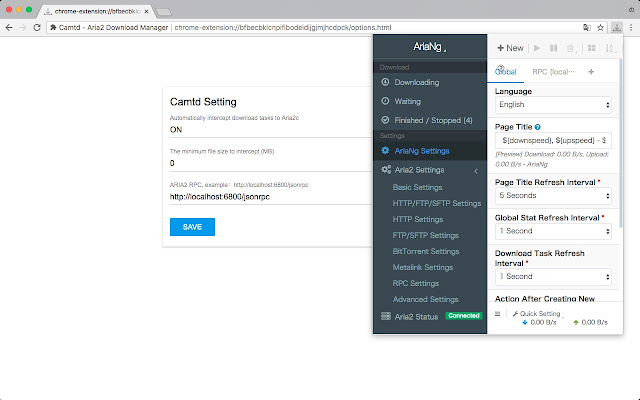Click the green Connected status badge

(x=464, y=316)
